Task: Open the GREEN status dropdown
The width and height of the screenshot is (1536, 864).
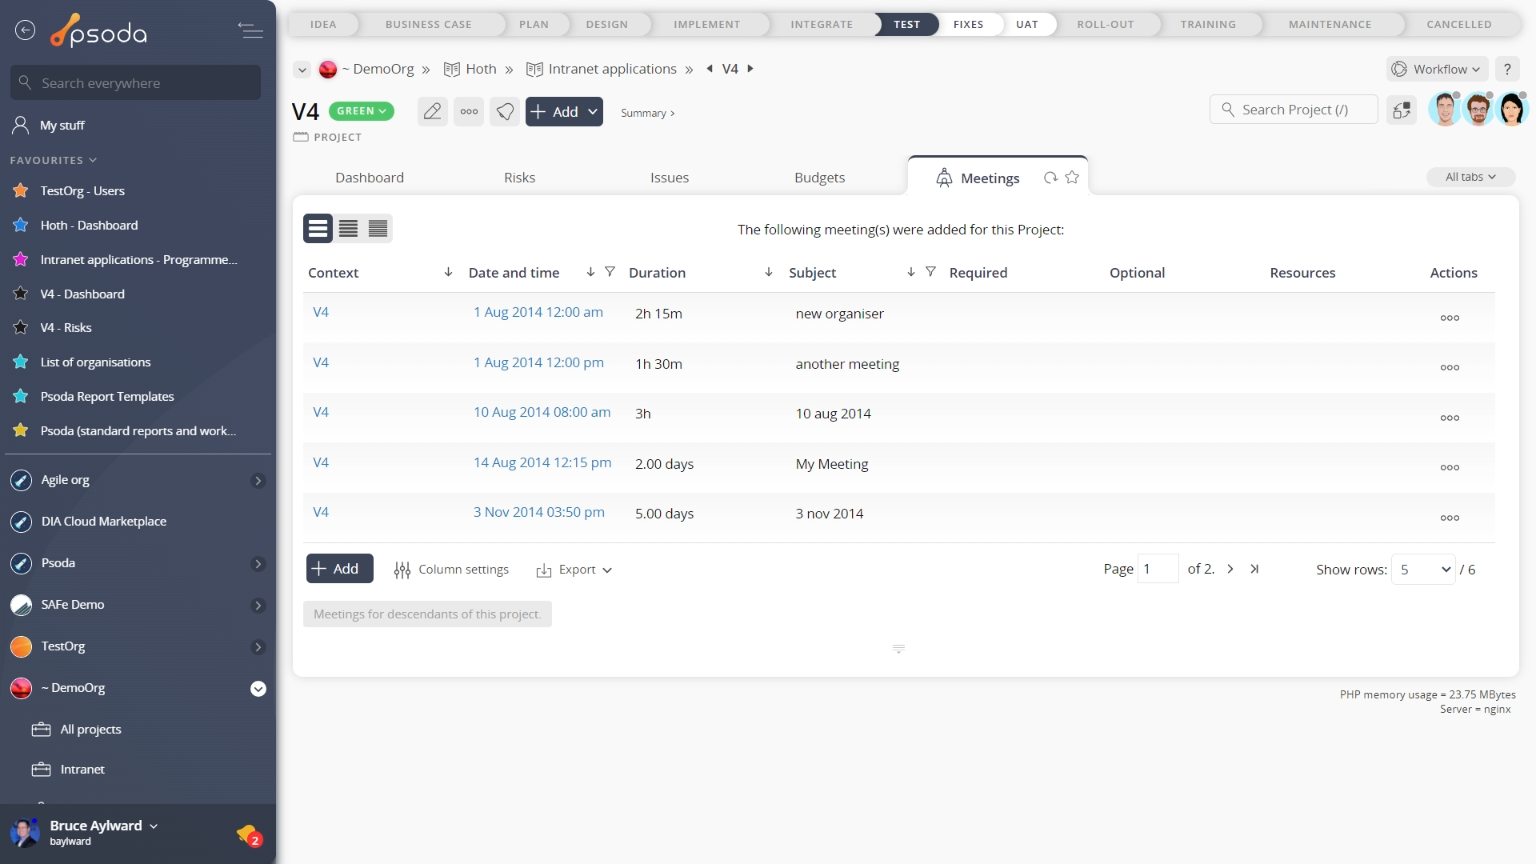Action: click(x=362, y=111)
